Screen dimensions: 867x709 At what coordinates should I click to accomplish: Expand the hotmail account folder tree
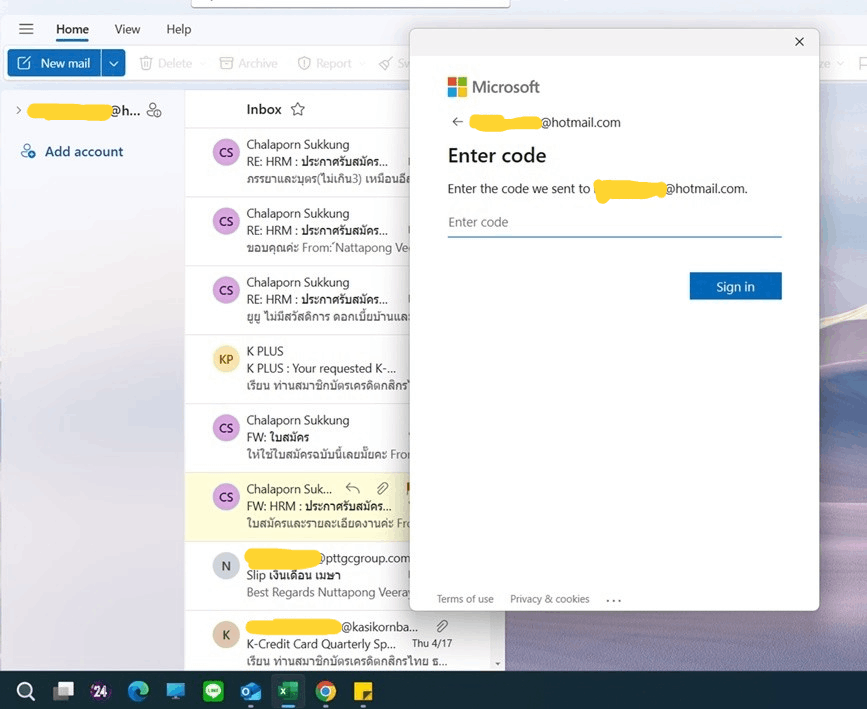point(19,110)
